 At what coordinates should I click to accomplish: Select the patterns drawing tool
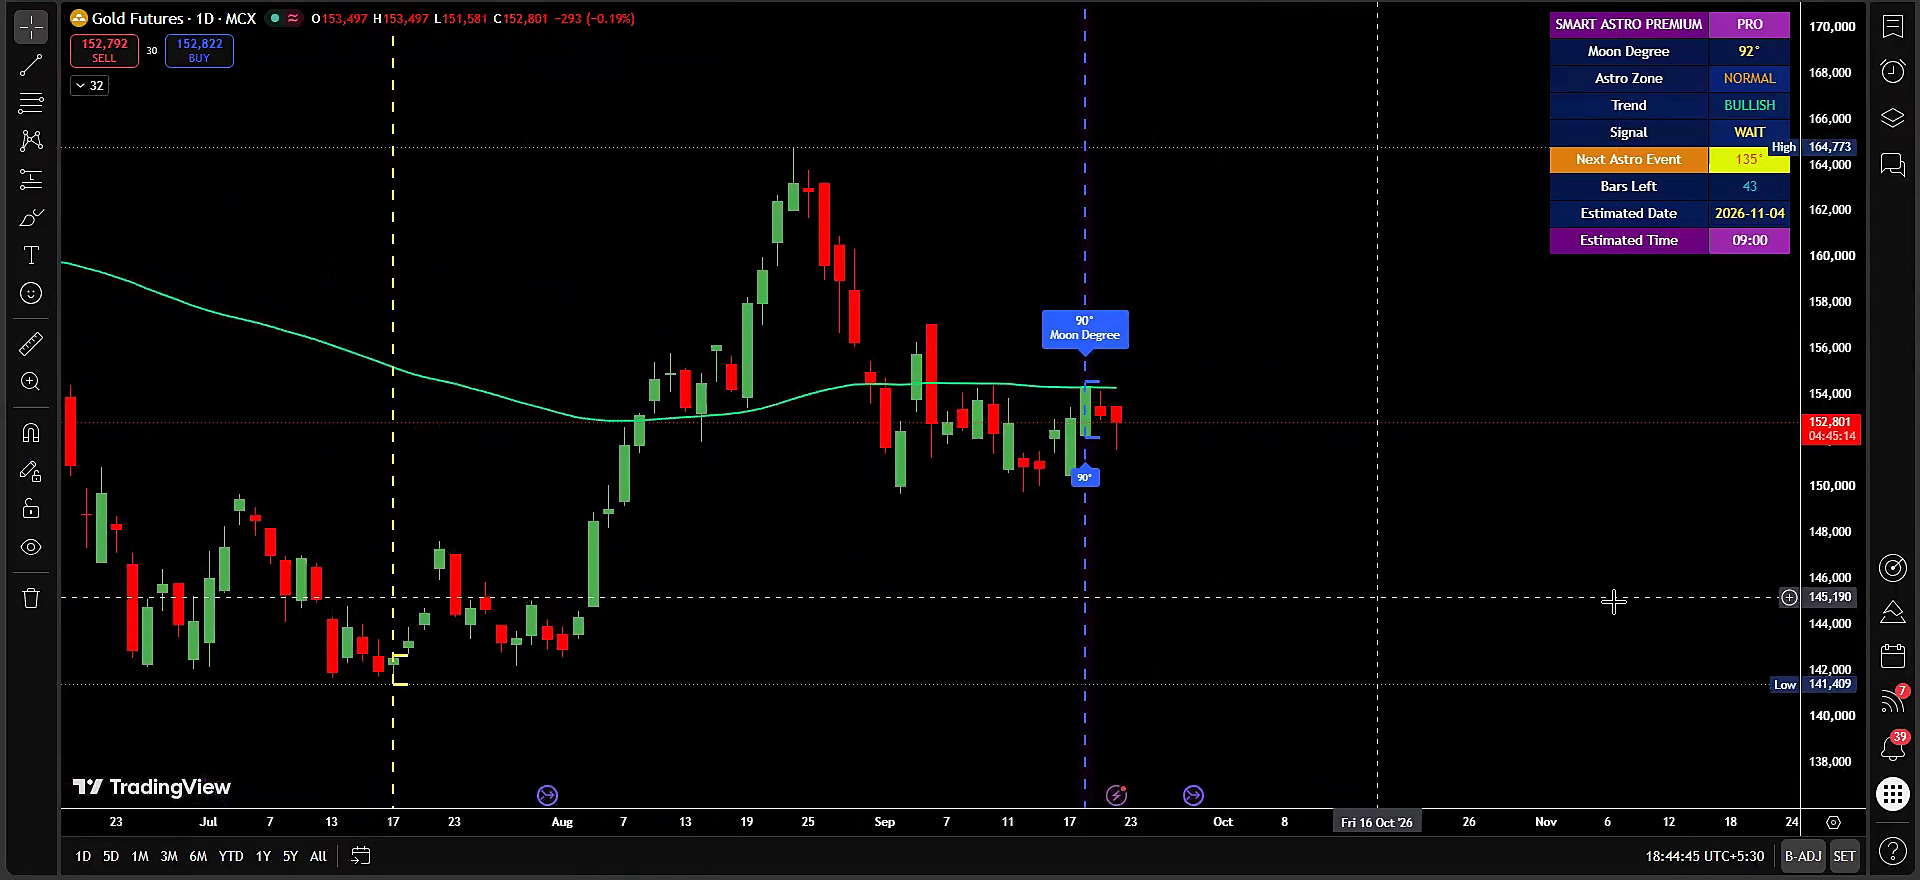31,141
